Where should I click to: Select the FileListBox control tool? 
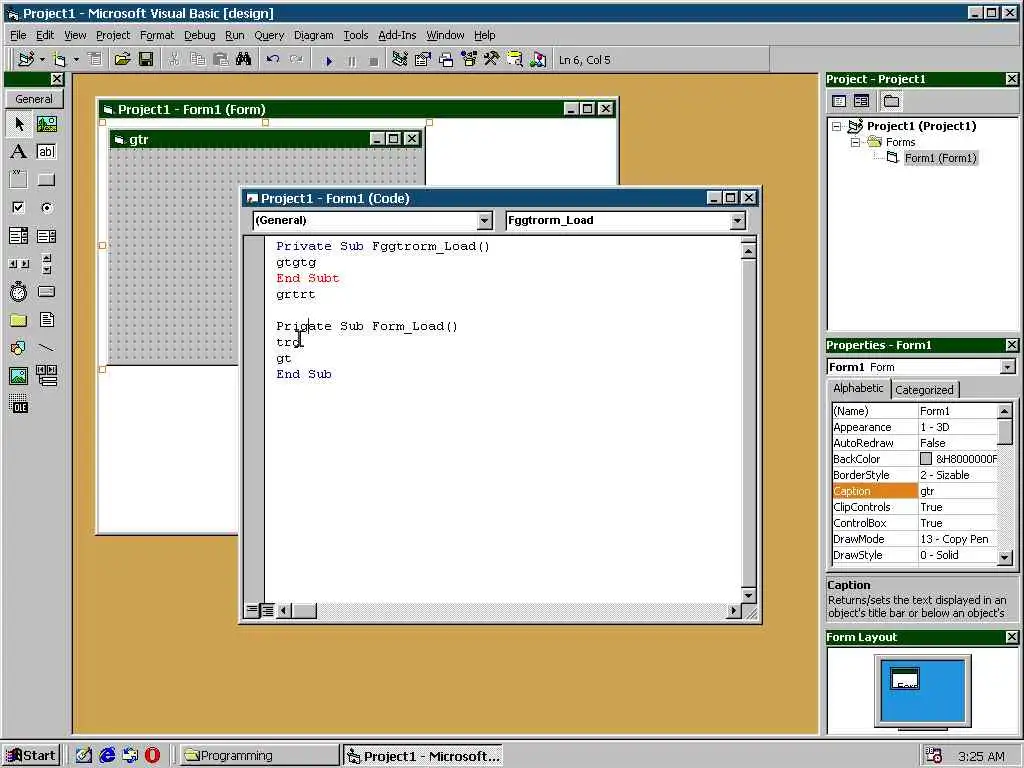tap(46, 319)
